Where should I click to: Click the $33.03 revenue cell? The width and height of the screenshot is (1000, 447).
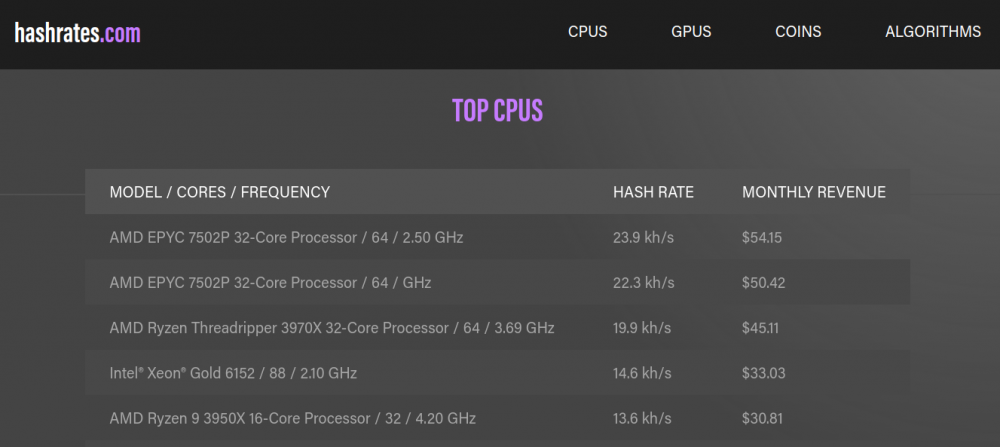click(x=764, y=373)
